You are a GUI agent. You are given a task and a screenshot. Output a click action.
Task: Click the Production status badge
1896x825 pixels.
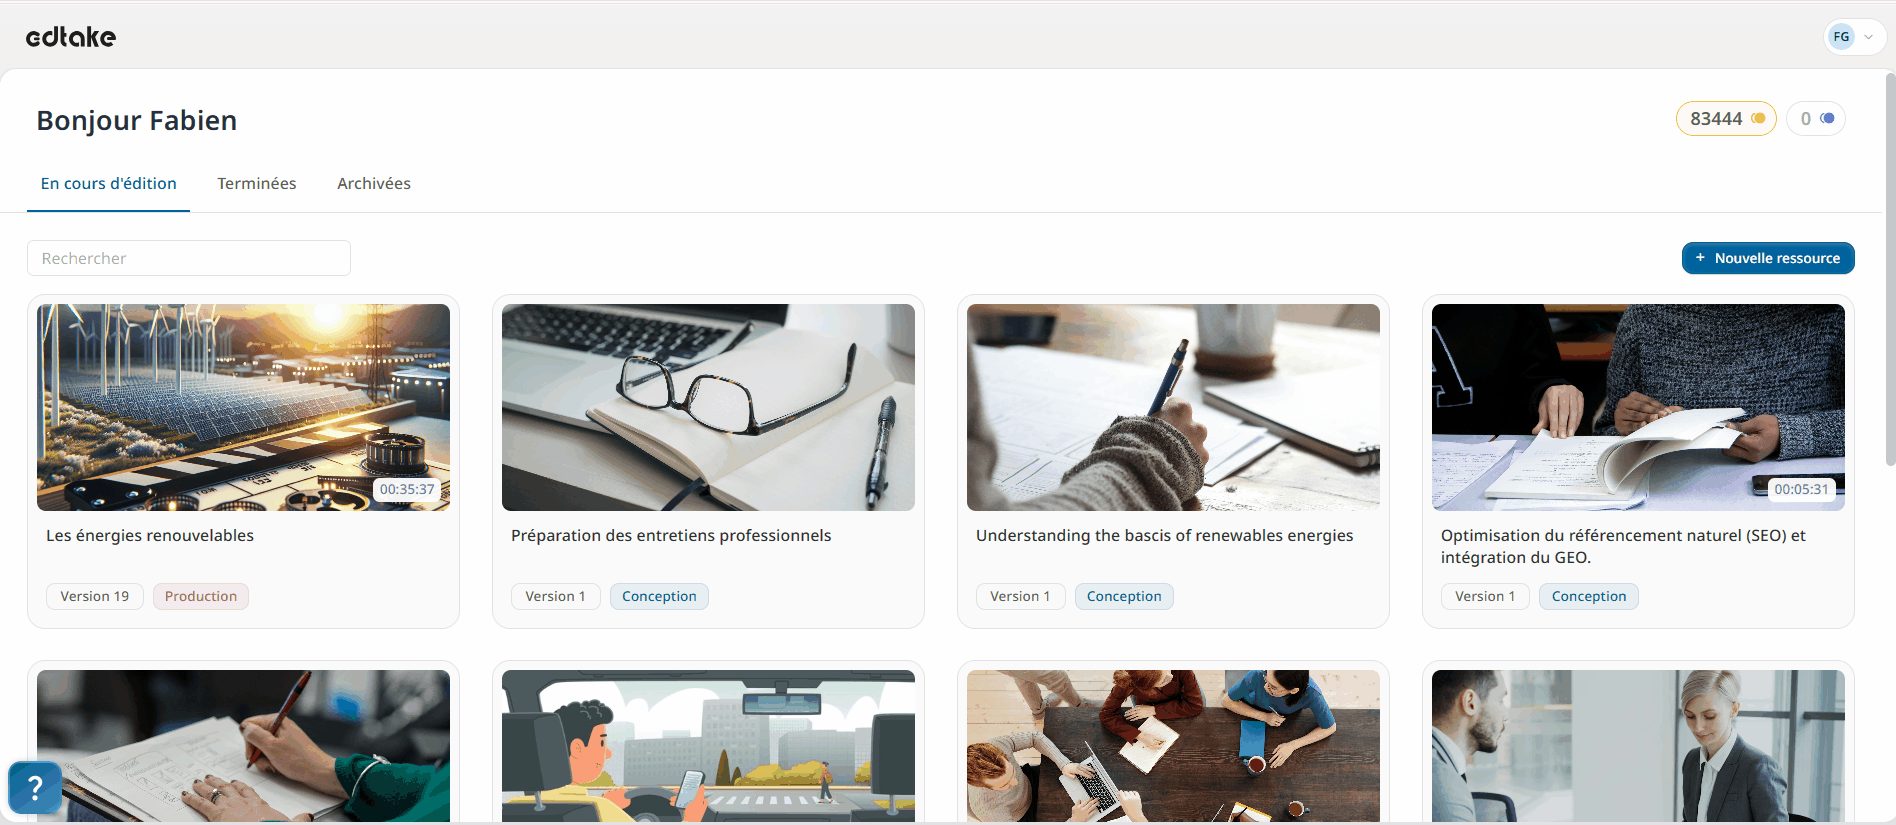point(201,596)
